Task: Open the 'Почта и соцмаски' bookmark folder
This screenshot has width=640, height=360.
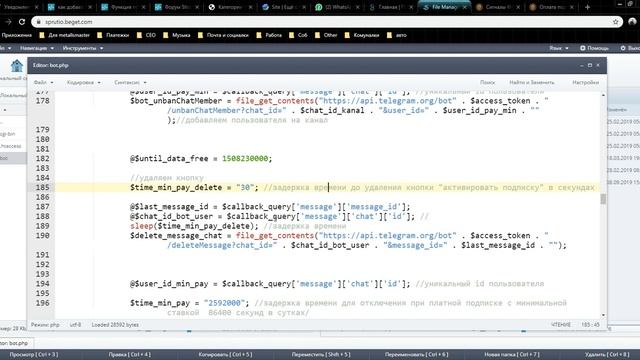Action: (x=223, y=35)
